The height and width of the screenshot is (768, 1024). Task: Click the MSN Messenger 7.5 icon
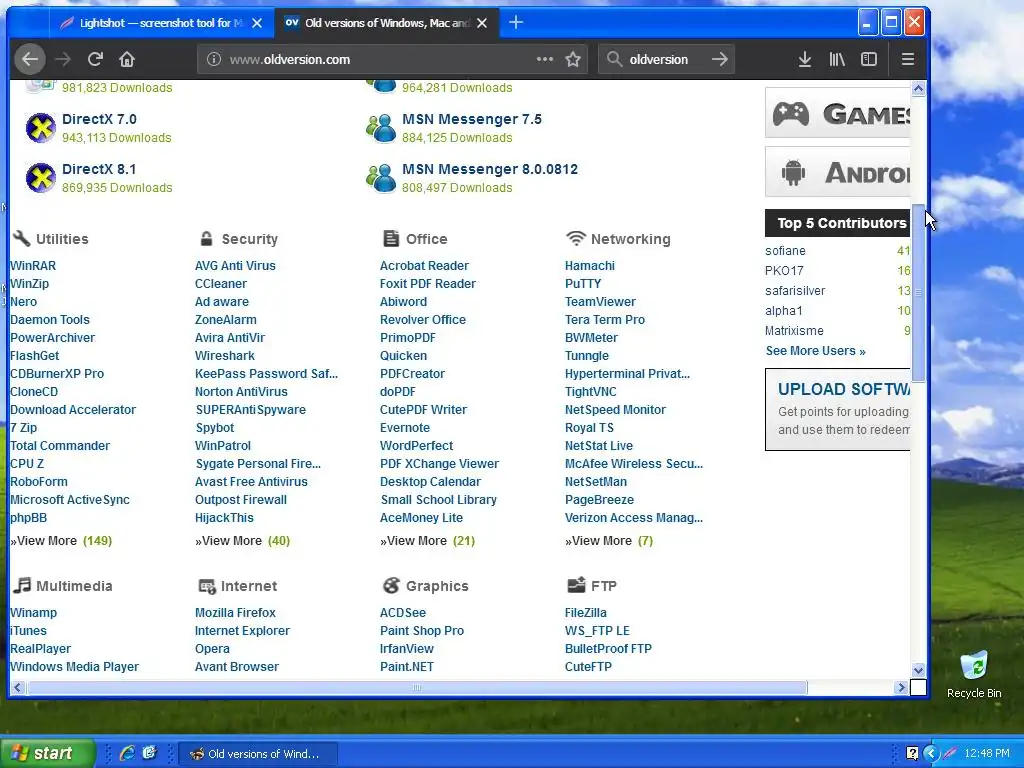click(x=381, y=127)
